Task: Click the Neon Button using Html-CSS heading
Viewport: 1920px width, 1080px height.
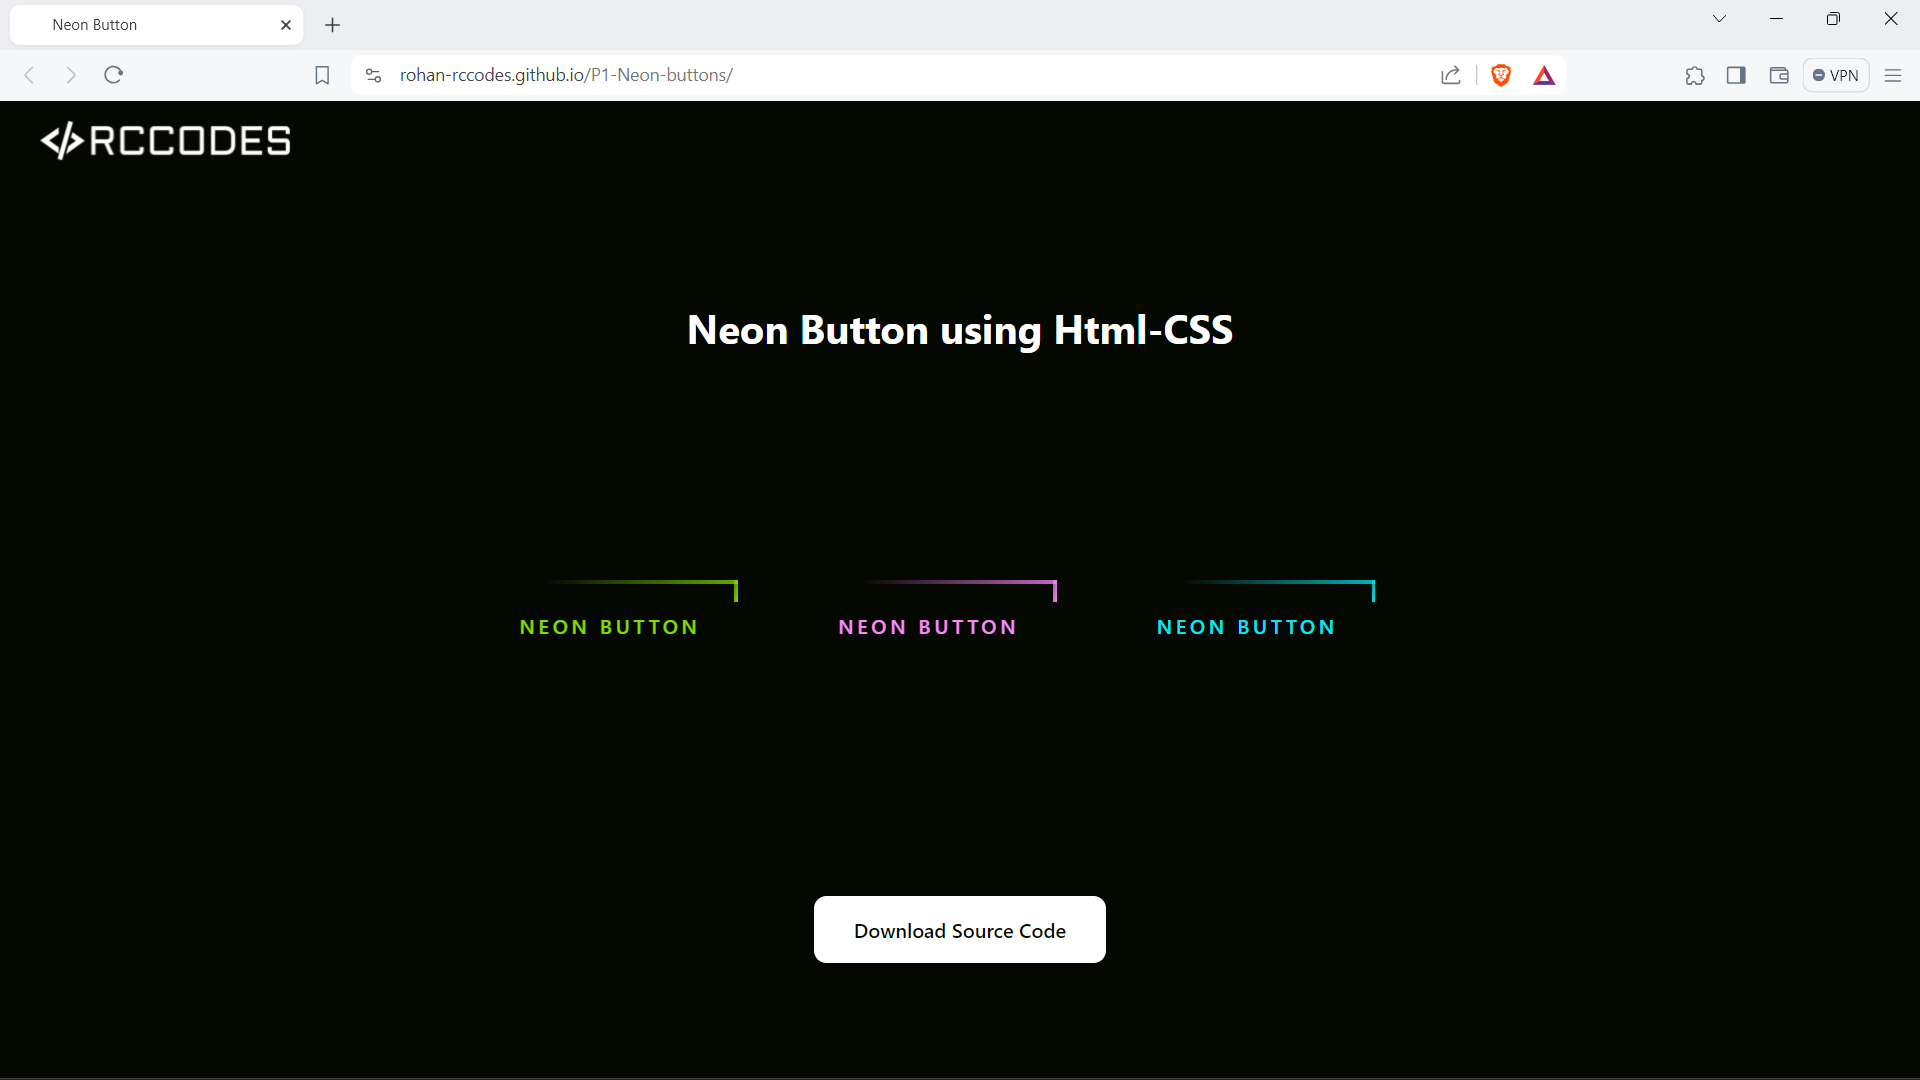Action: [960, 330]
